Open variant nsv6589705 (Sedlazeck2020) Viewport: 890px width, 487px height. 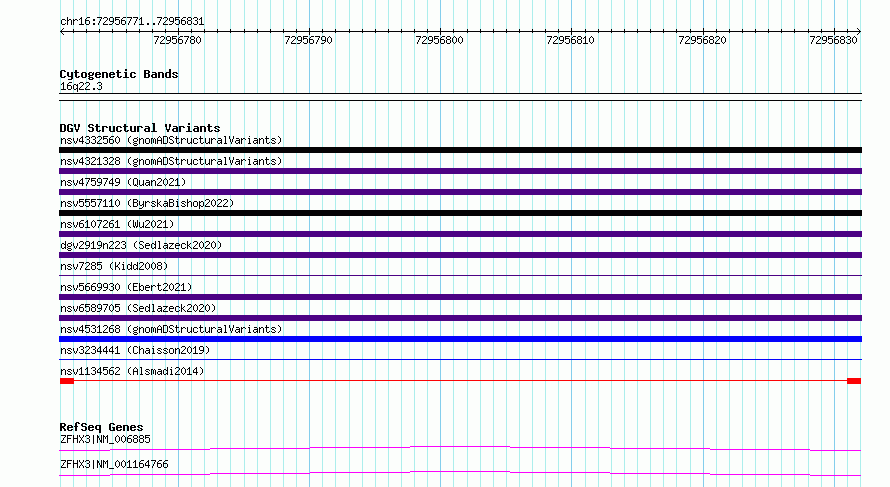coord(138,308)
